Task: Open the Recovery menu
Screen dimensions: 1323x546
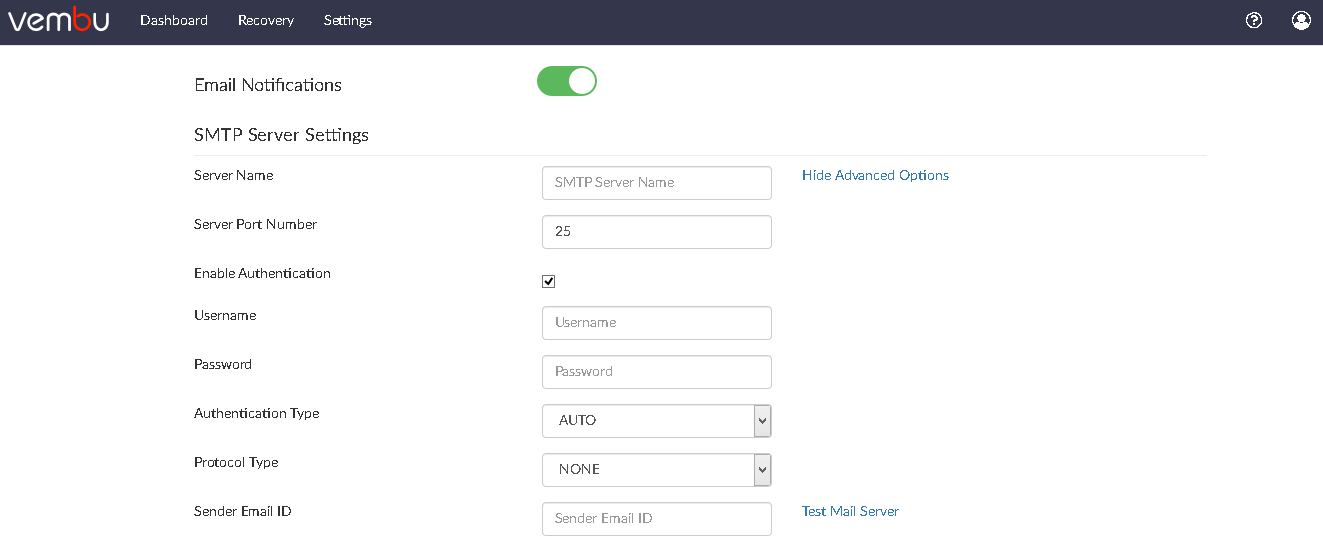Action: click(x=266, y=20)
